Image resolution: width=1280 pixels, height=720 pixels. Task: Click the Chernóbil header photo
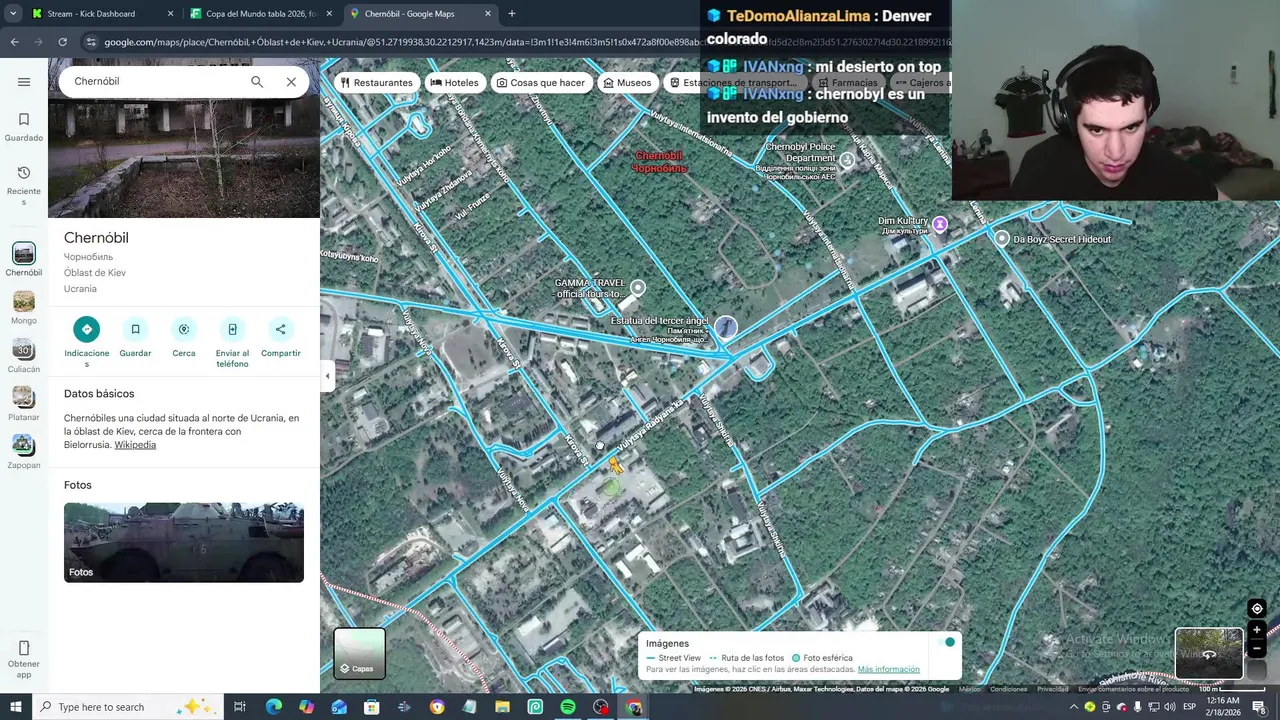pos(184,159)
